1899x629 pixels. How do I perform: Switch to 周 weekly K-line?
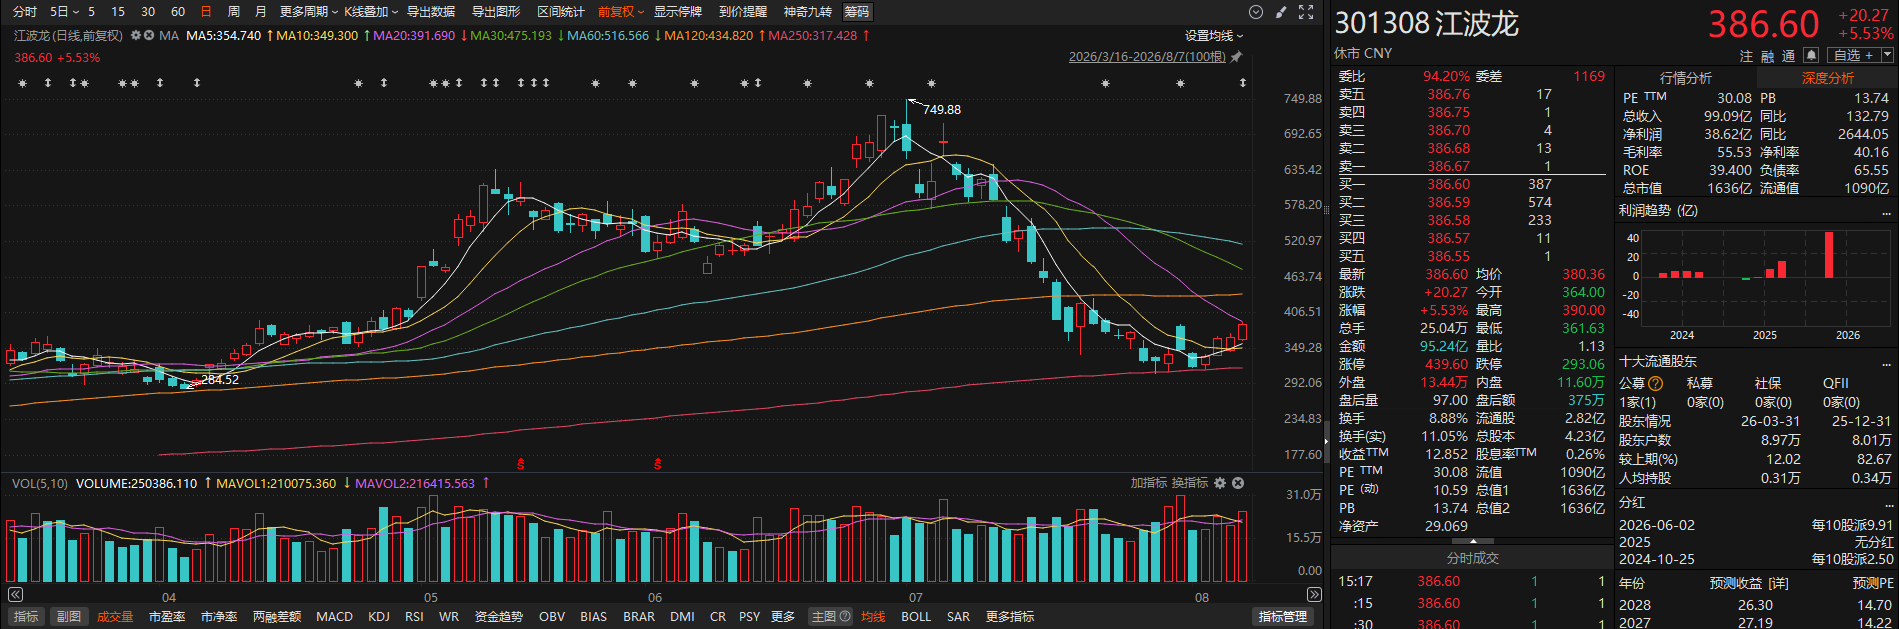coord(234,12)
